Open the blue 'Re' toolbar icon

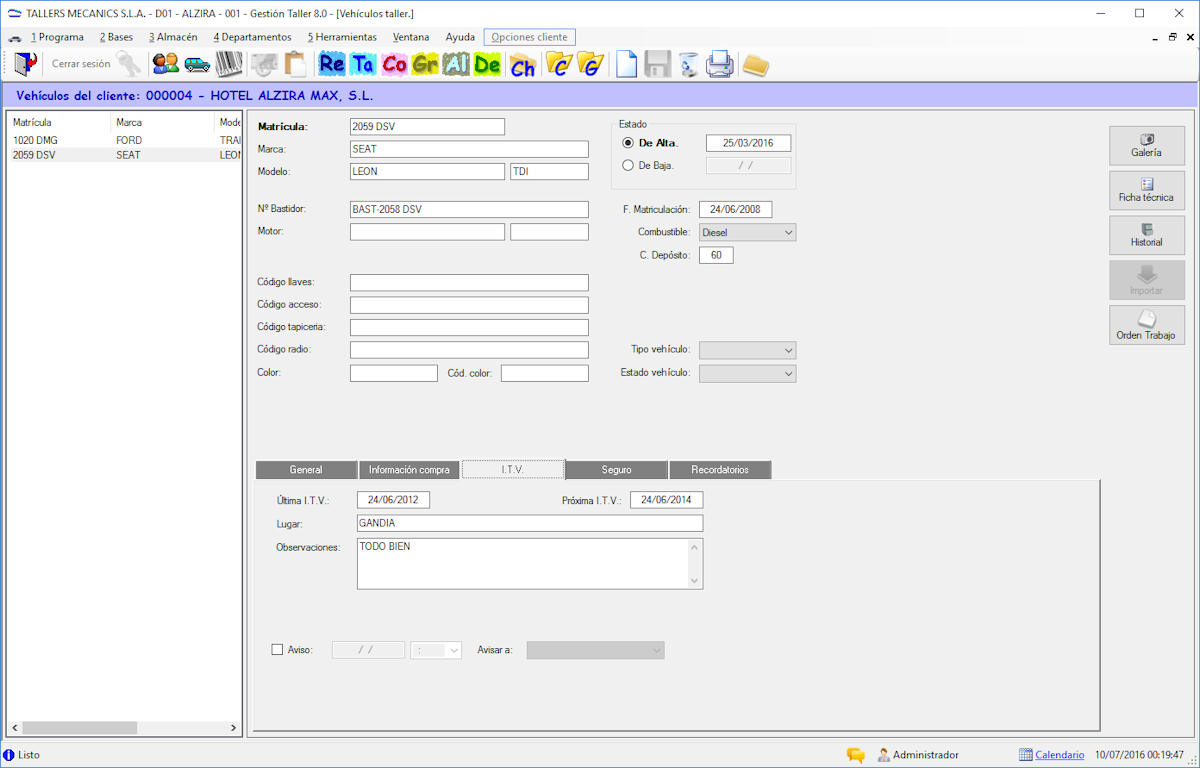[332, 64]
